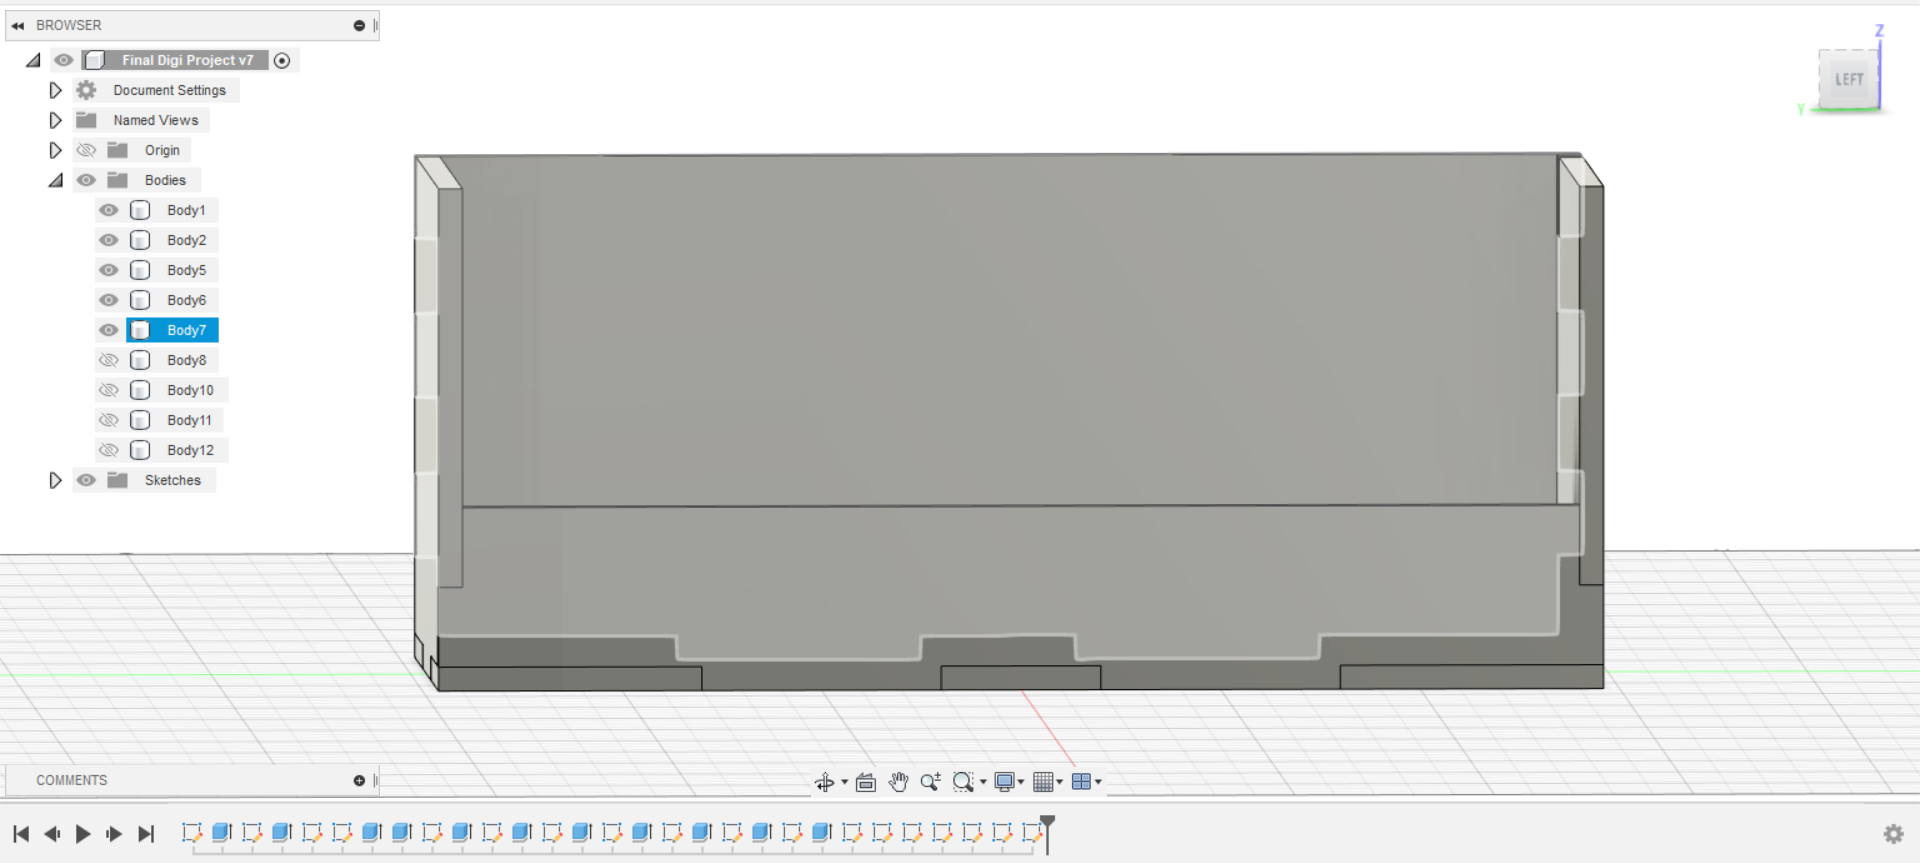Go to beginning of timeline

click(21, 834)
